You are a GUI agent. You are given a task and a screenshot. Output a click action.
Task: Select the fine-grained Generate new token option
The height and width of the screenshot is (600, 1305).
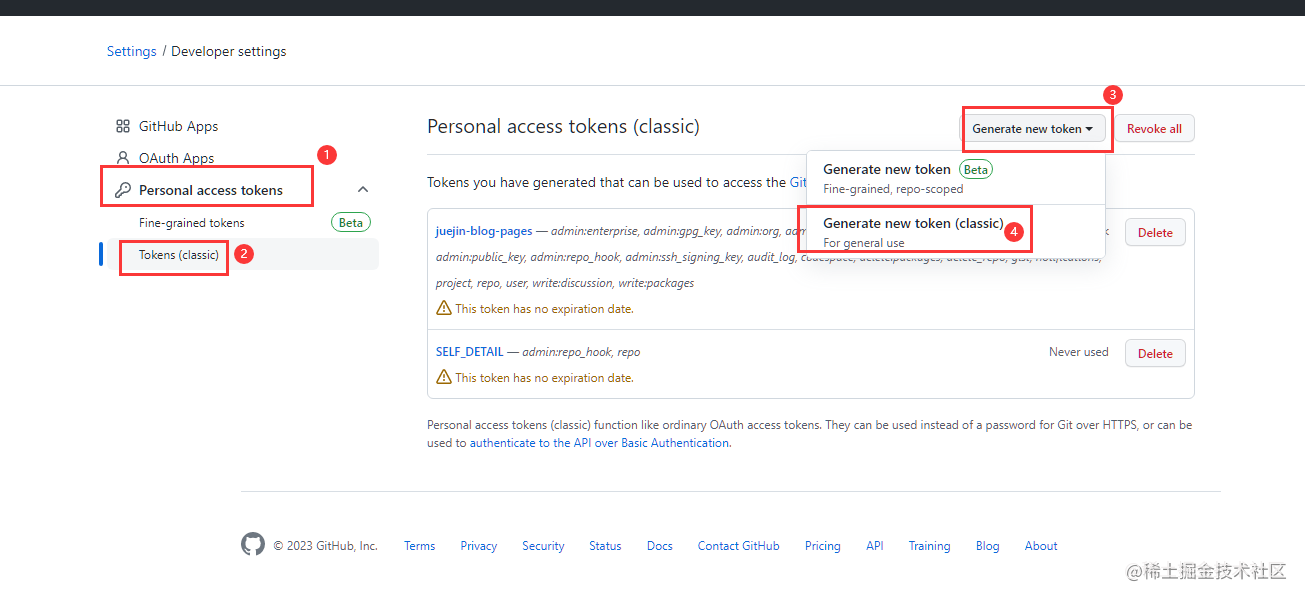(886, 169)
